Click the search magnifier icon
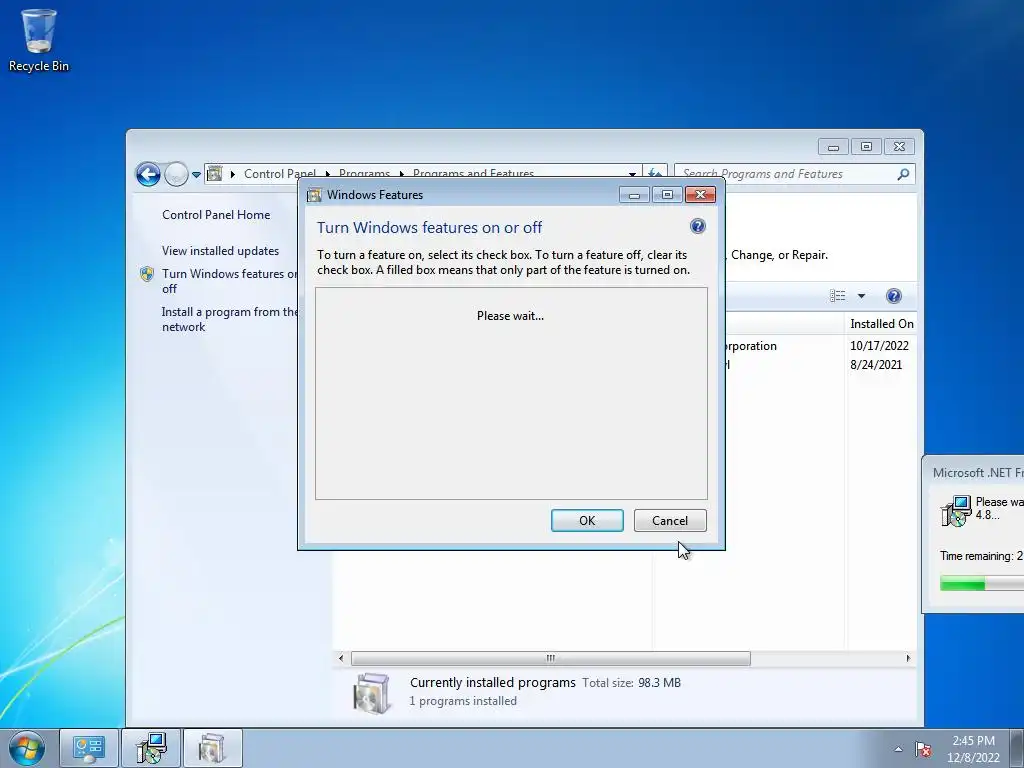The height and width of the screenshot is (768, 1024). (903, 174)
